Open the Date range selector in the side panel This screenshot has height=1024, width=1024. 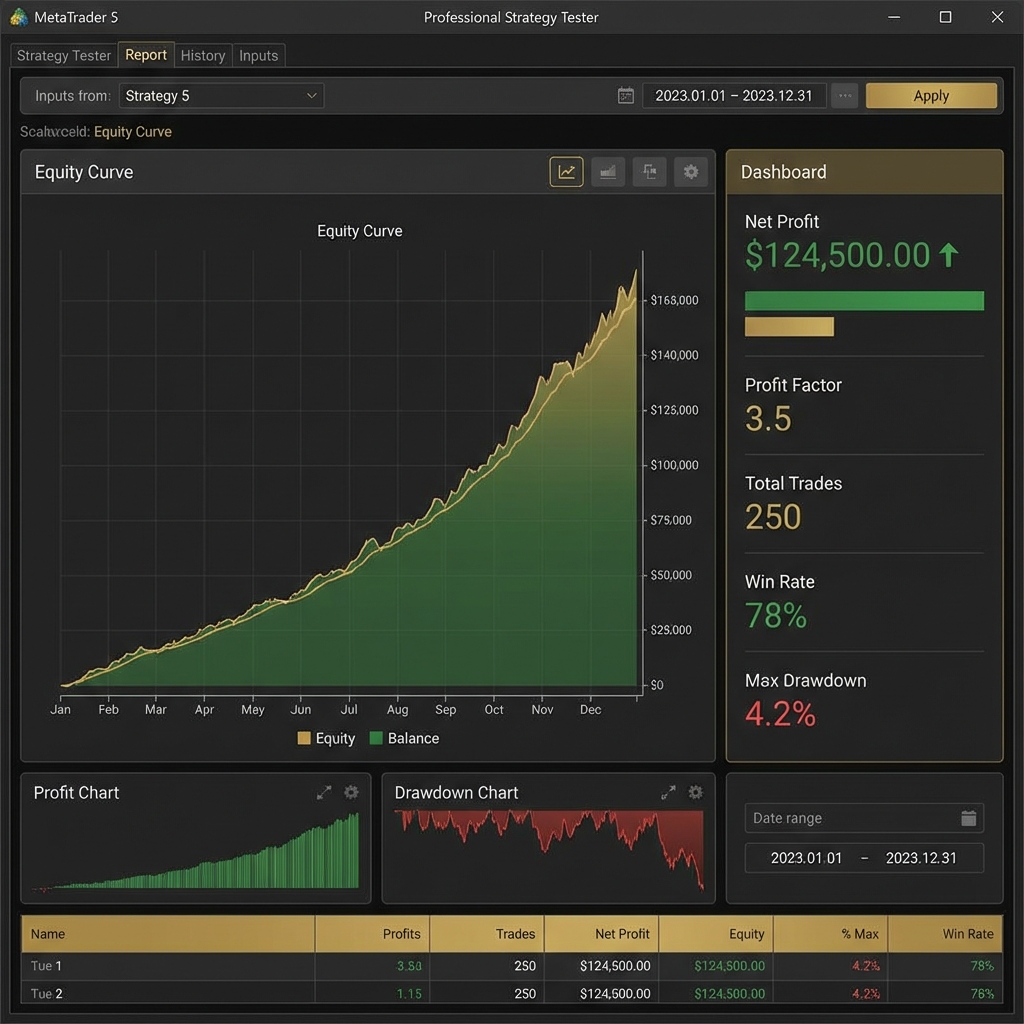click(x=863, y=818)
